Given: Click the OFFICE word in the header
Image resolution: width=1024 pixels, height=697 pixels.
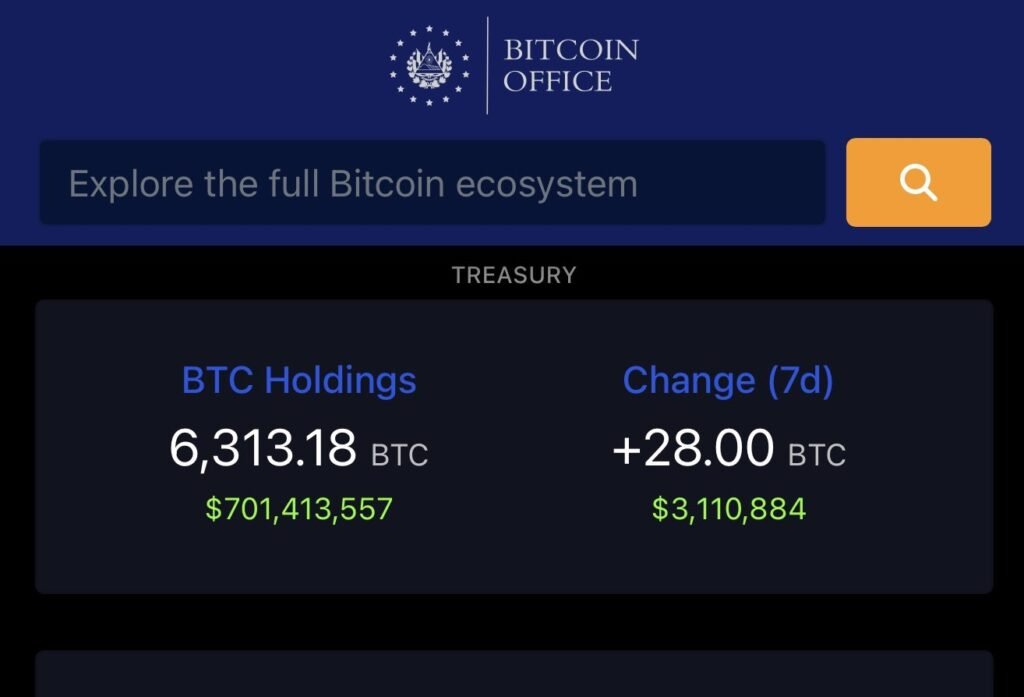Looking at the screenshot, I should tap(557, 82).
